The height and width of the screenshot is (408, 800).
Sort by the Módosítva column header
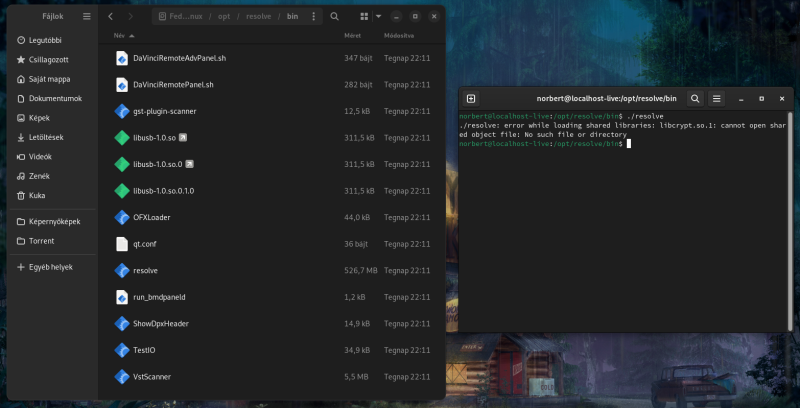pos(399,36)
